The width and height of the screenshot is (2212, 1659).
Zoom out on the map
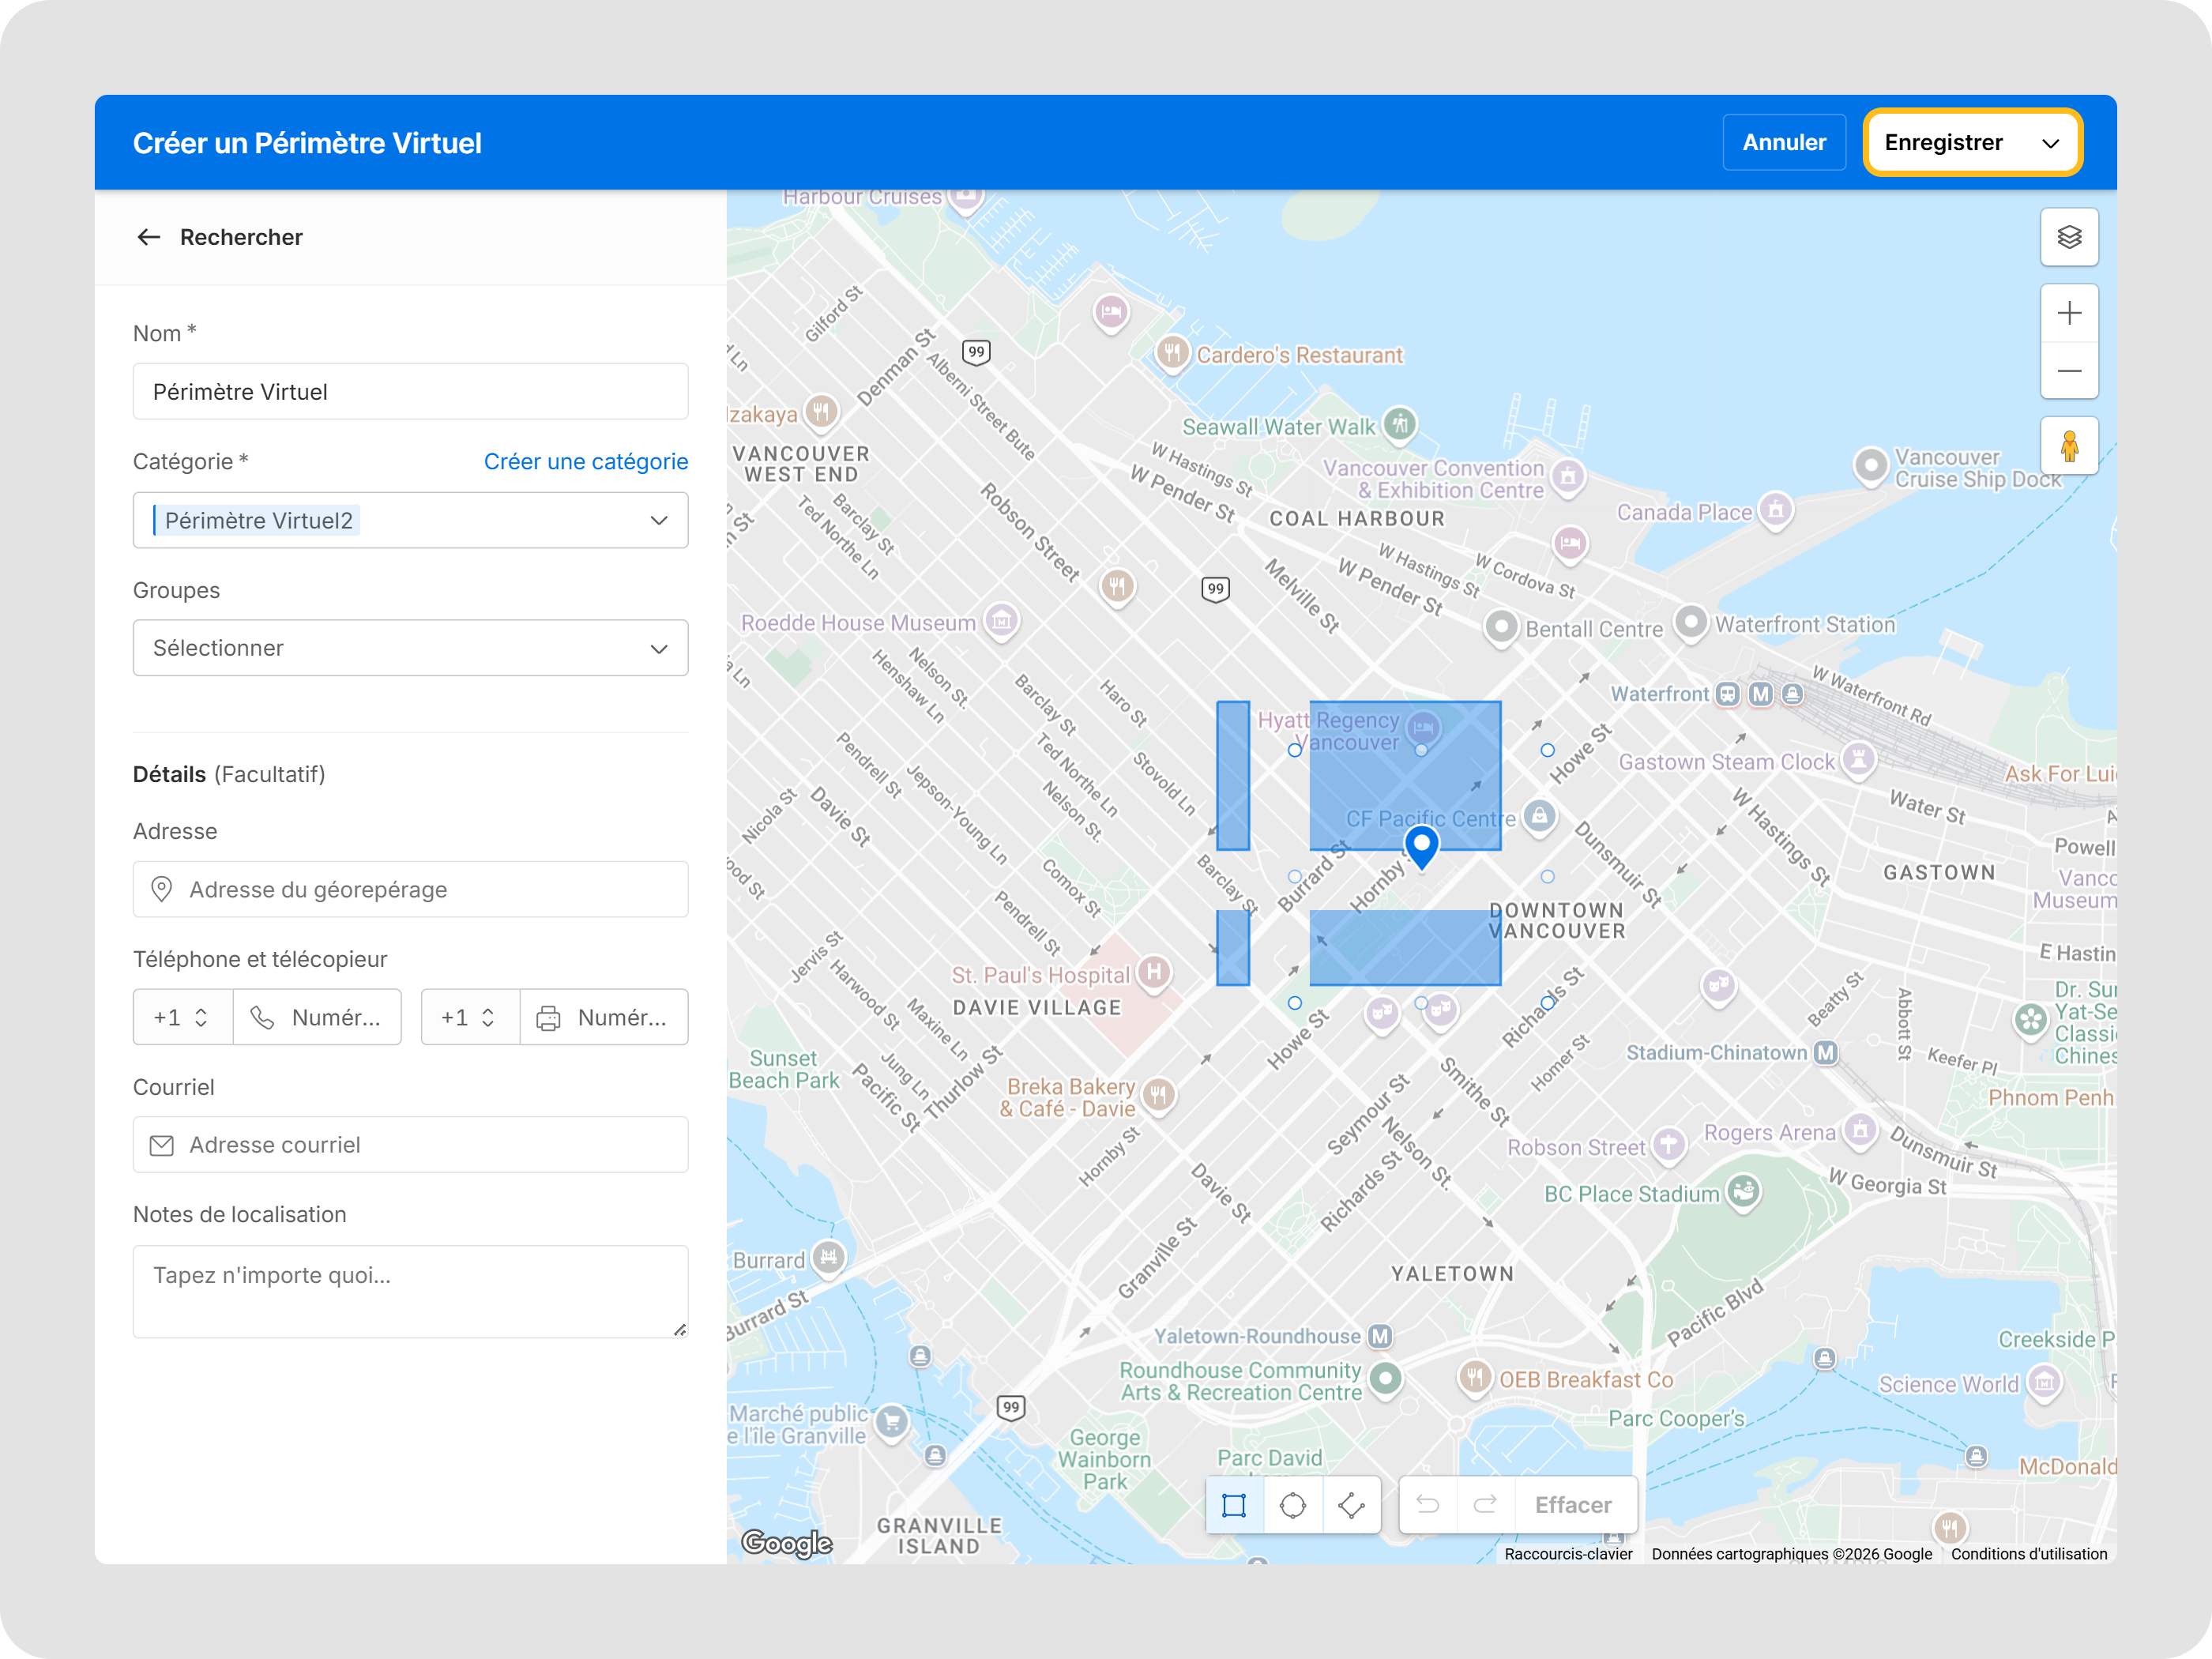(x=2069, y=371)
